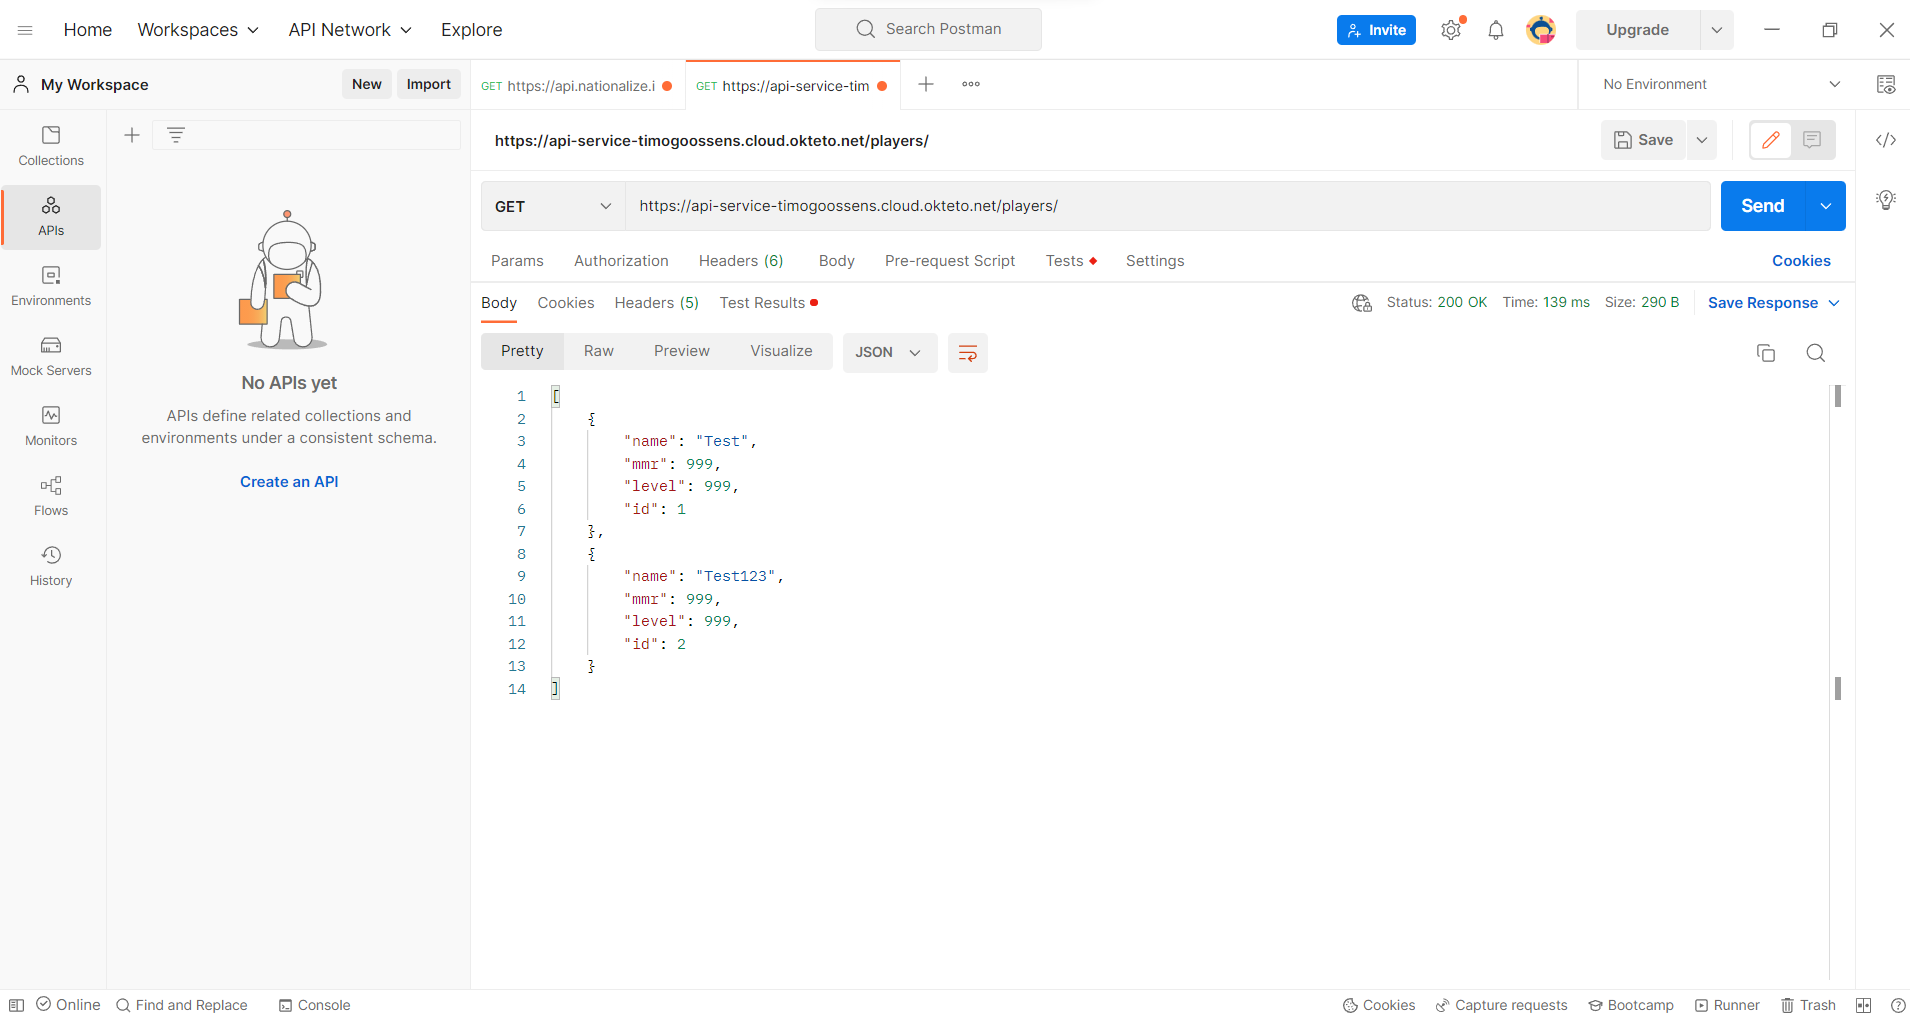Viewport: 1910px width, 1015px height.
Task: Open the Console in the status bar
Action: 315,1005
